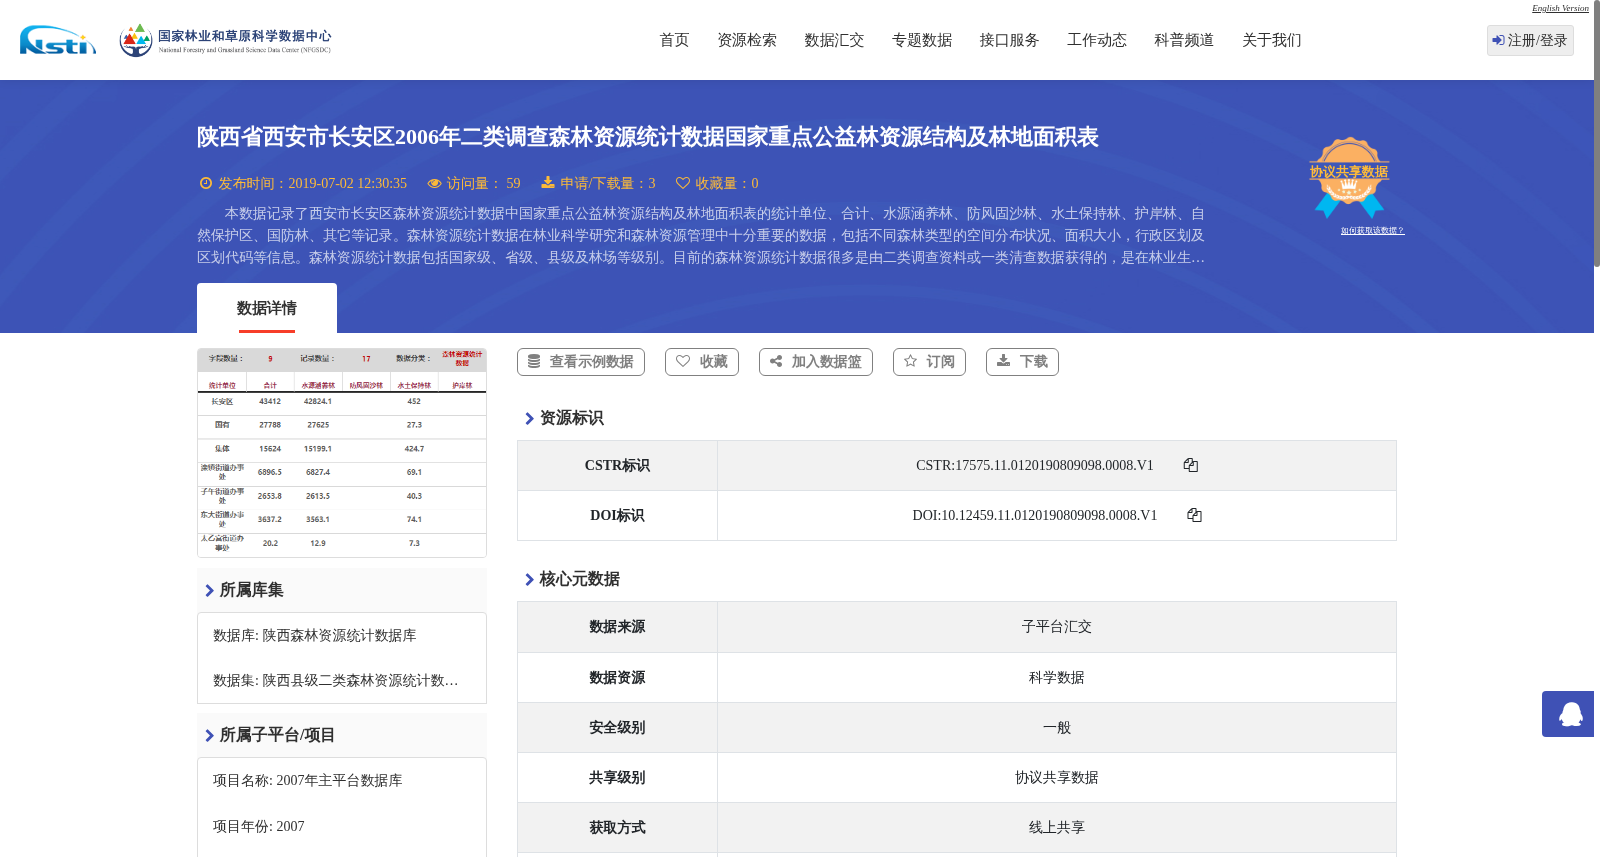Click the 子平台汇交 data source value
The height and width of the screenshot is (857, 1600).
[x=1056, y=627]
